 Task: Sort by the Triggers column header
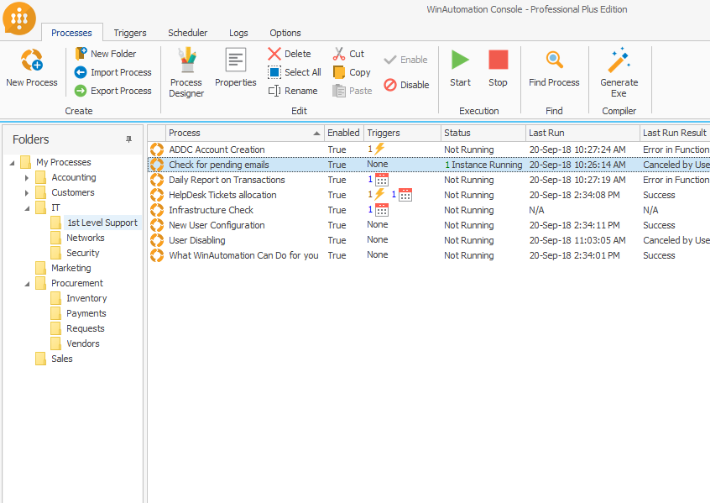pos(402,133)
